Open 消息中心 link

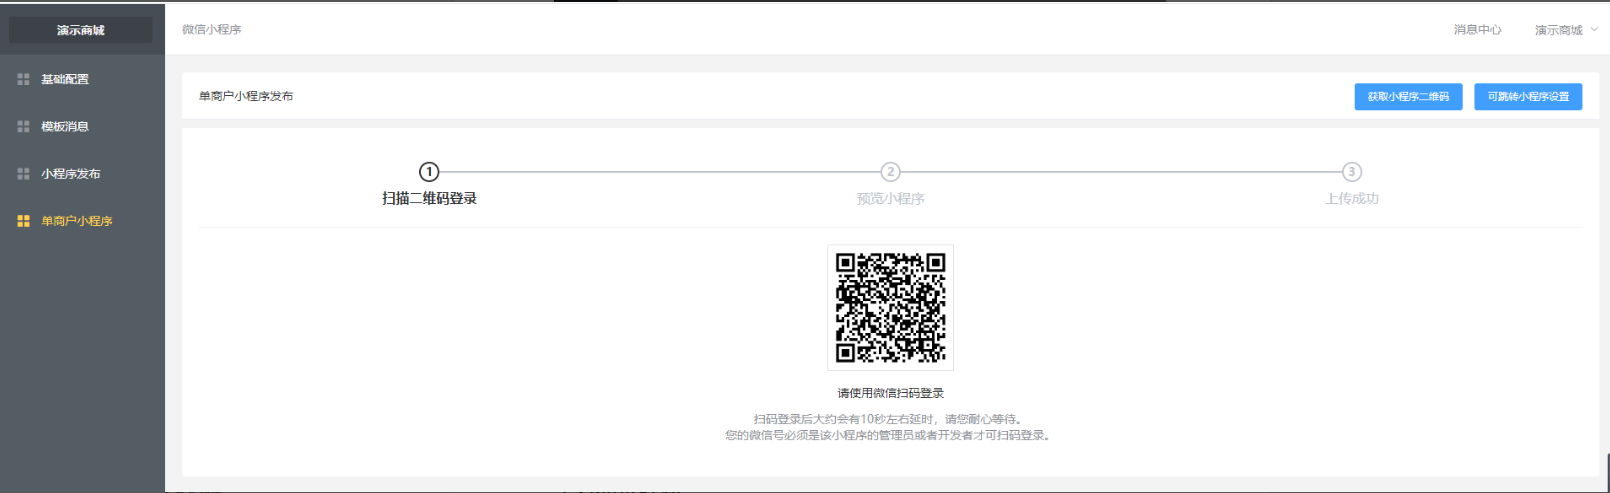1477,30
